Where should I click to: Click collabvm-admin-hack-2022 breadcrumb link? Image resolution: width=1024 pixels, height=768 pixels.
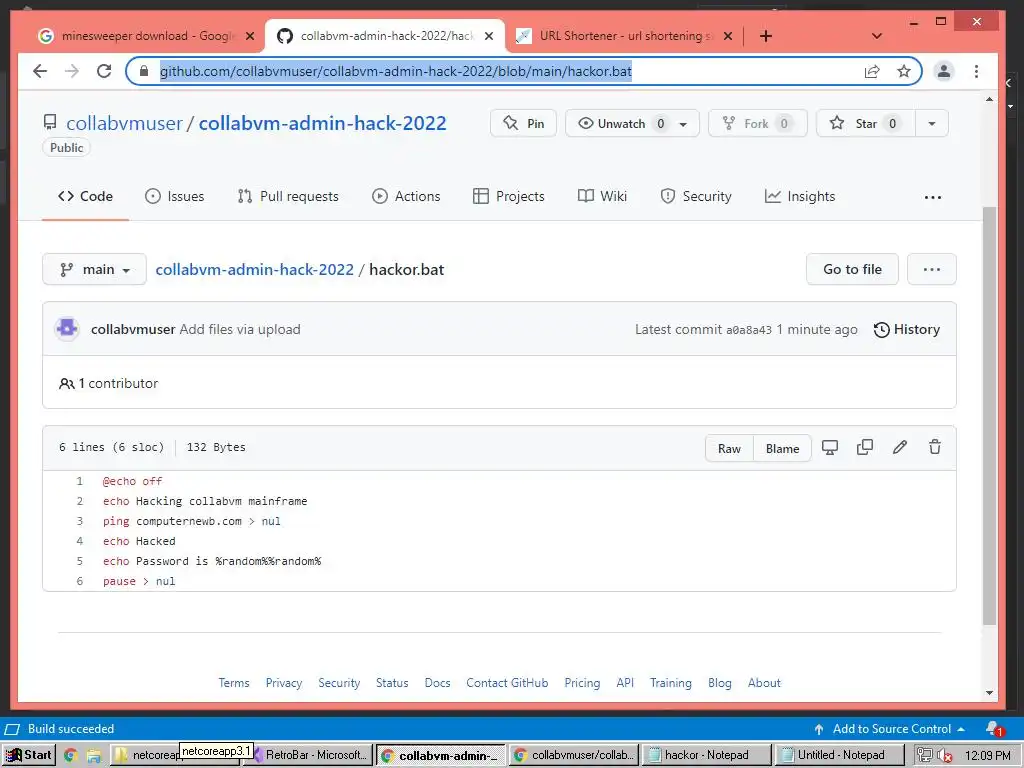255,270
